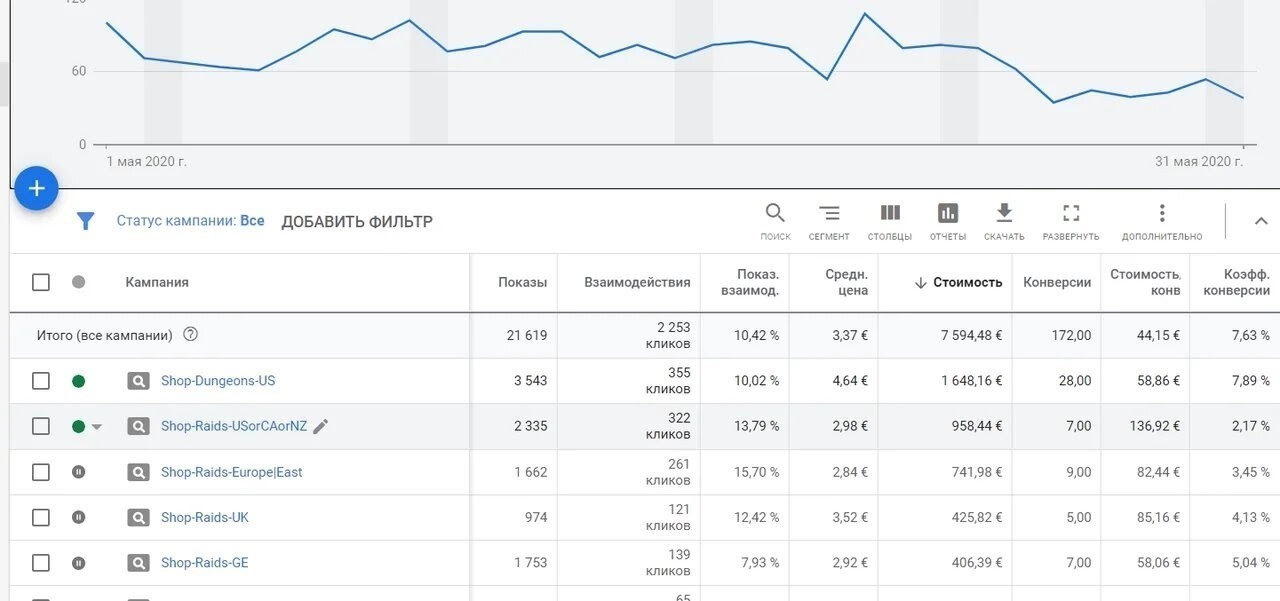Screen dimensions: 1280x601
Task: Tick the checkbox for Shop-Raids-Europe|East
Action: [x=41, y=472]
